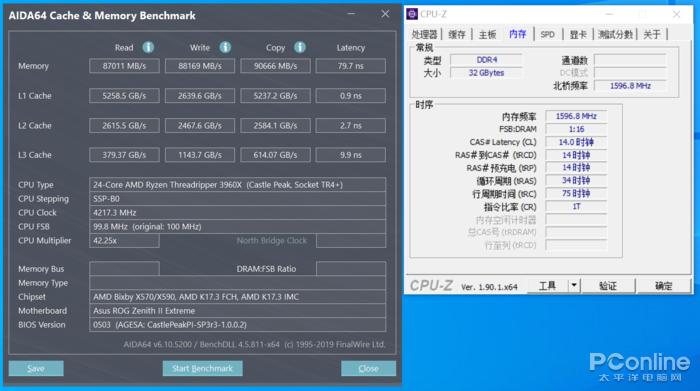700x391 pixels.
Task: Click Start Benchmark in AIDA64
Action: tap(203, 368)
